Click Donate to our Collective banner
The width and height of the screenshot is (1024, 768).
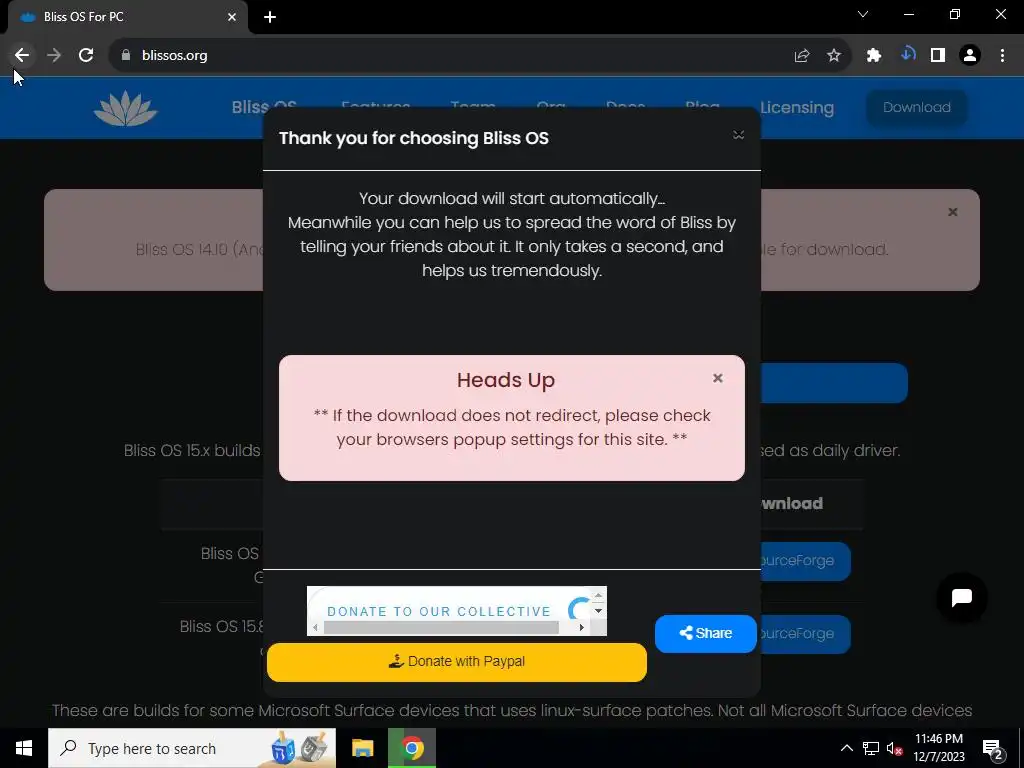coord(439,611)
